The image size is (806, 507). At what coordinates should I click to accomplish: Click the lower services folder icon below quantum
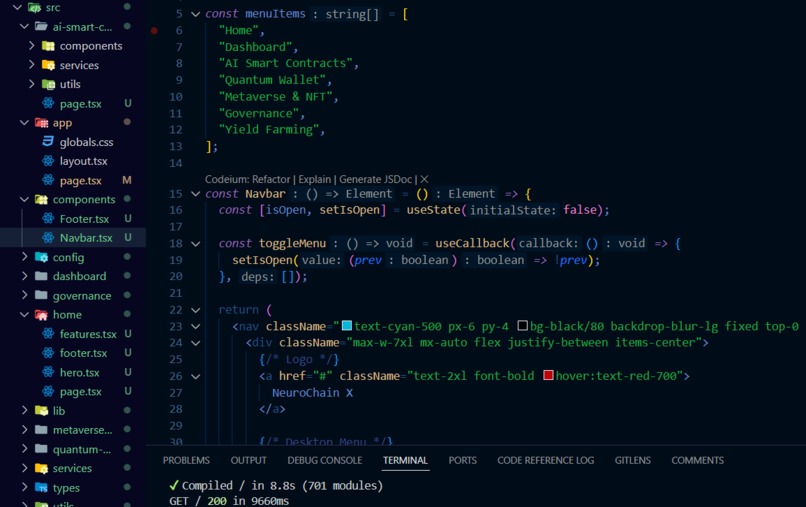pyautogui.click(x=41, y=468)
